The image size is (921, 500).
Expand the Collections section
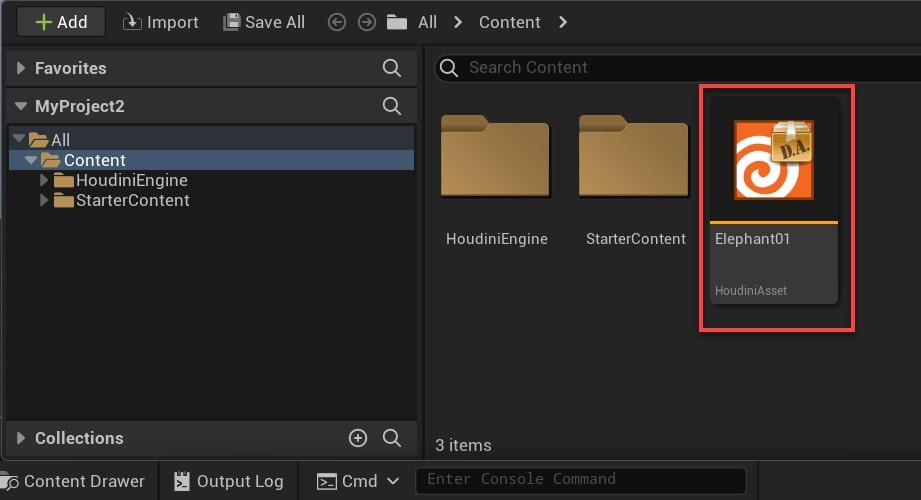[x=21, y=438]
